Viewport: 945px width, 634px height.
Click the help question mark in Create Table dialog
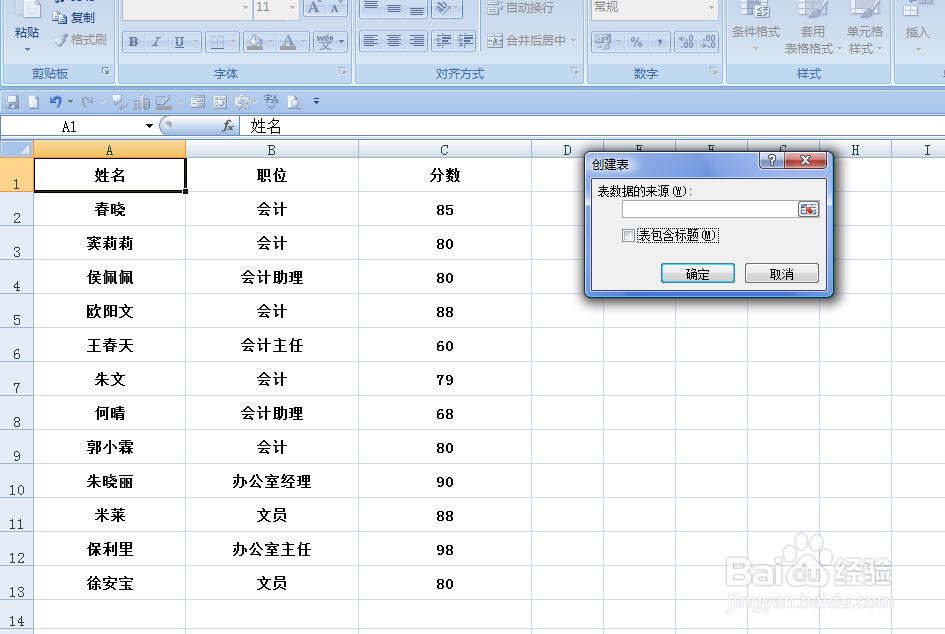click(x=772, y=160)
